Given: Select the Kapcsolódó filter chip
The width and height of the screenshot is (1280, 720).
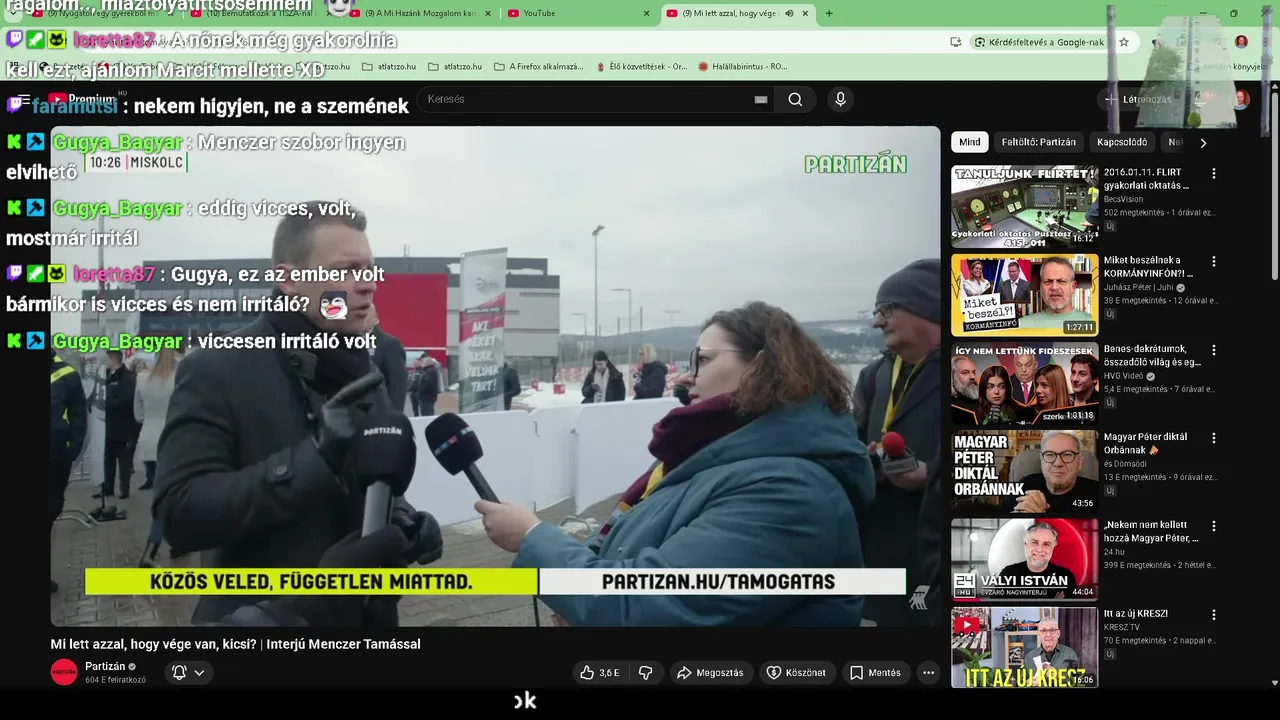Looking at the screenshot, I should click(x=1122, y=142).
